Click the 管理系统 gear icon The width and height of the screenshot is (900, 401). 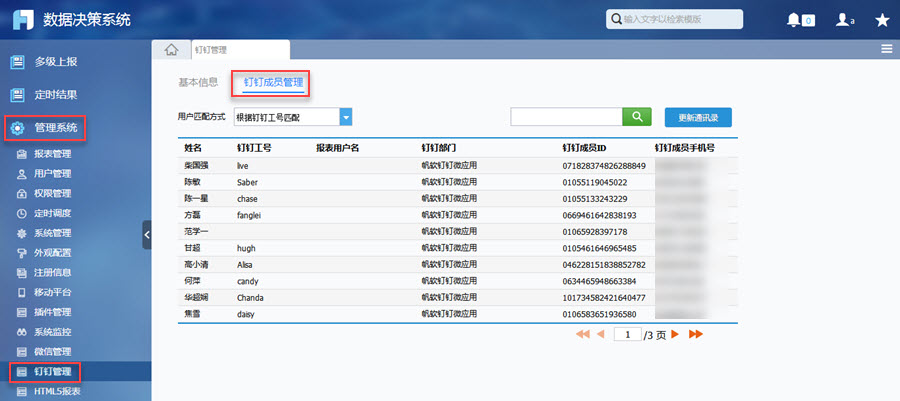18,127
